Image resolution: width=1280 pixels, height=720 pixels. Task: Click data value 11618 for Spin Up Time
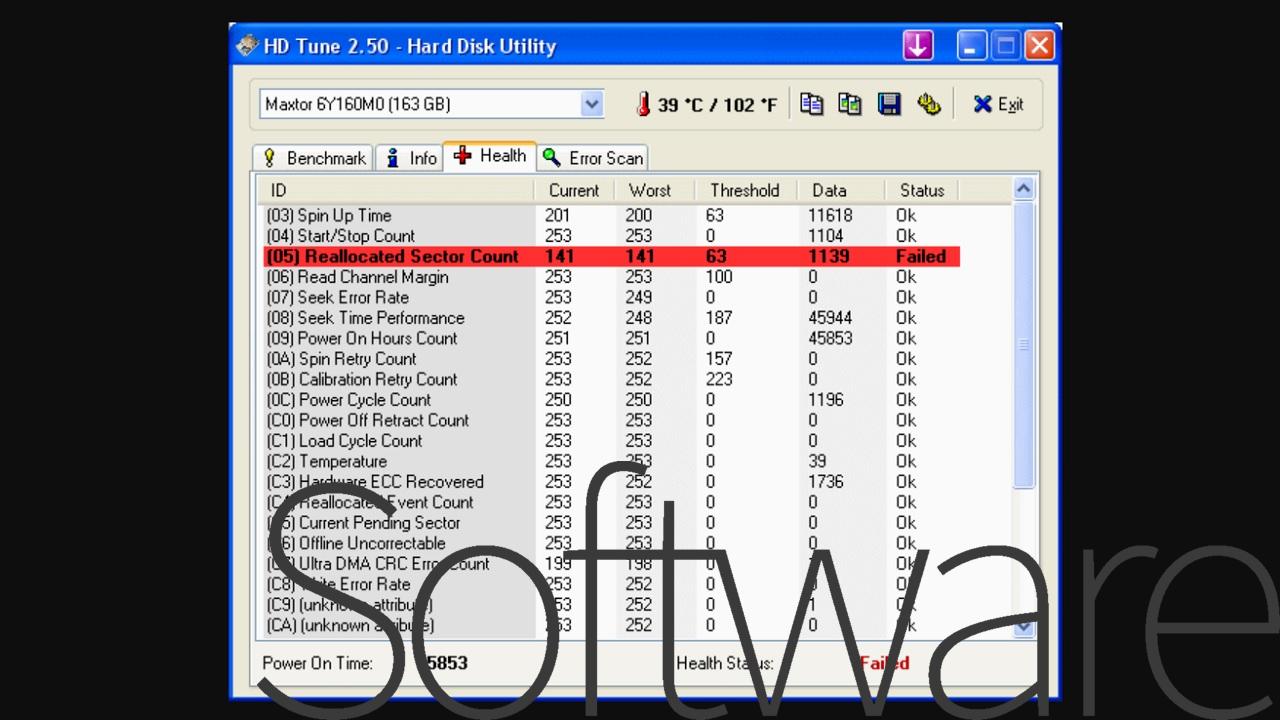coord(830,215)
